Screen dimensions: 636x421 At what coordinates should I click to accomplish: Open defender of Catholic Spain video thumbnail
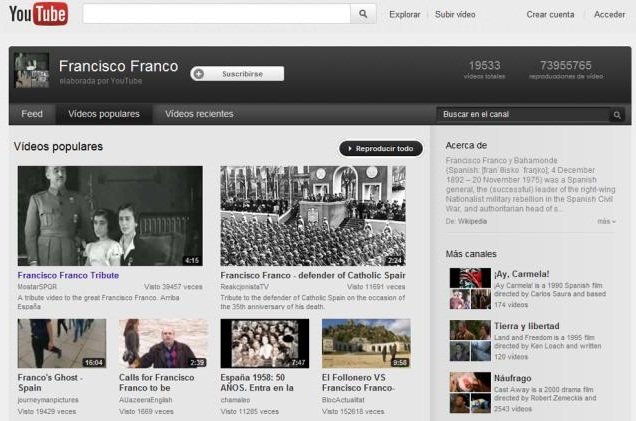coord(313,216)
